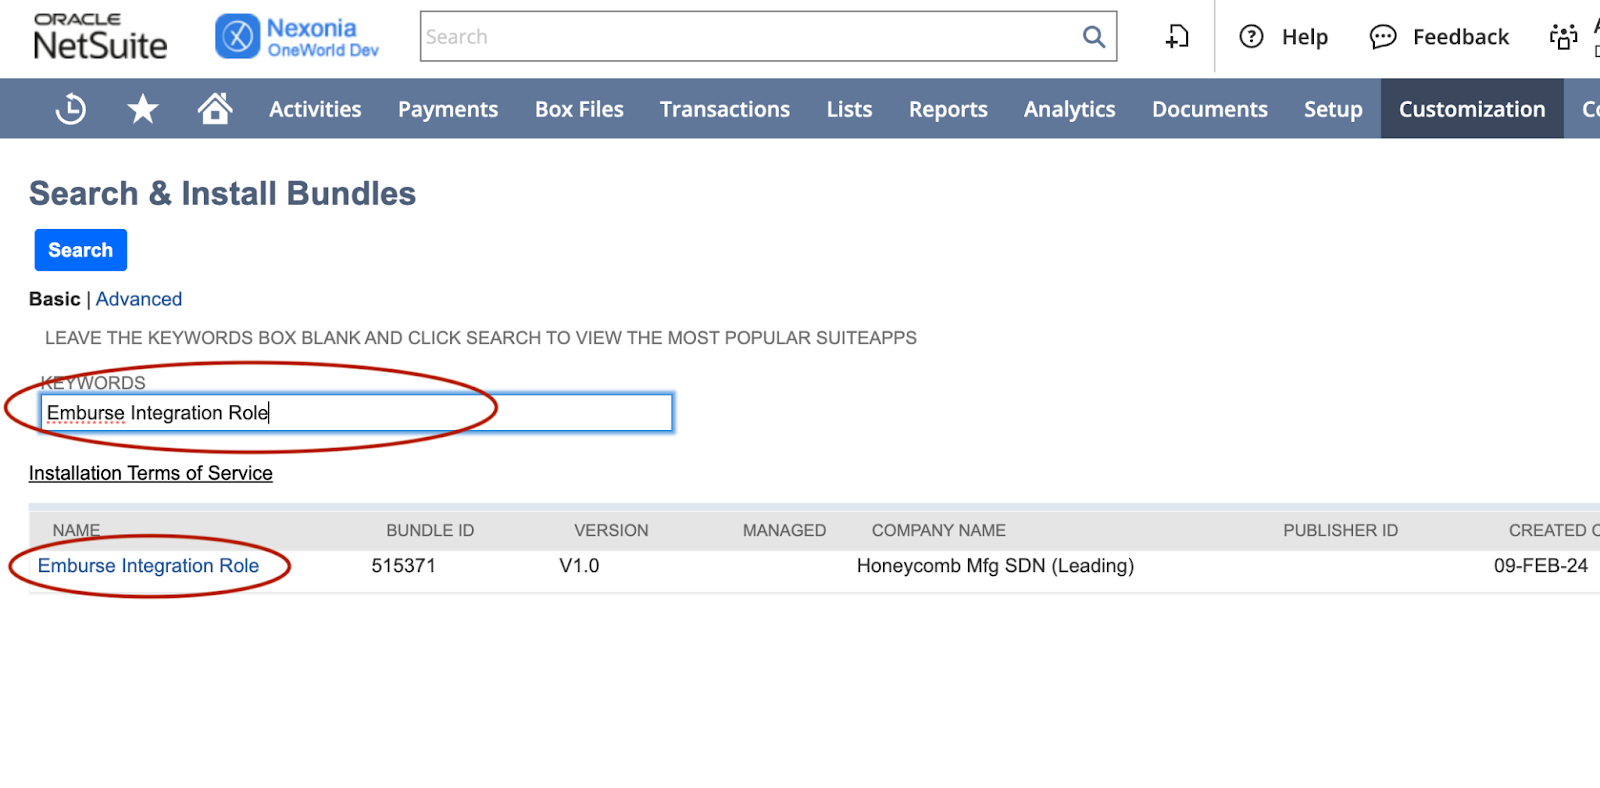Open the Box Files menu

click(x=579, y=109)
